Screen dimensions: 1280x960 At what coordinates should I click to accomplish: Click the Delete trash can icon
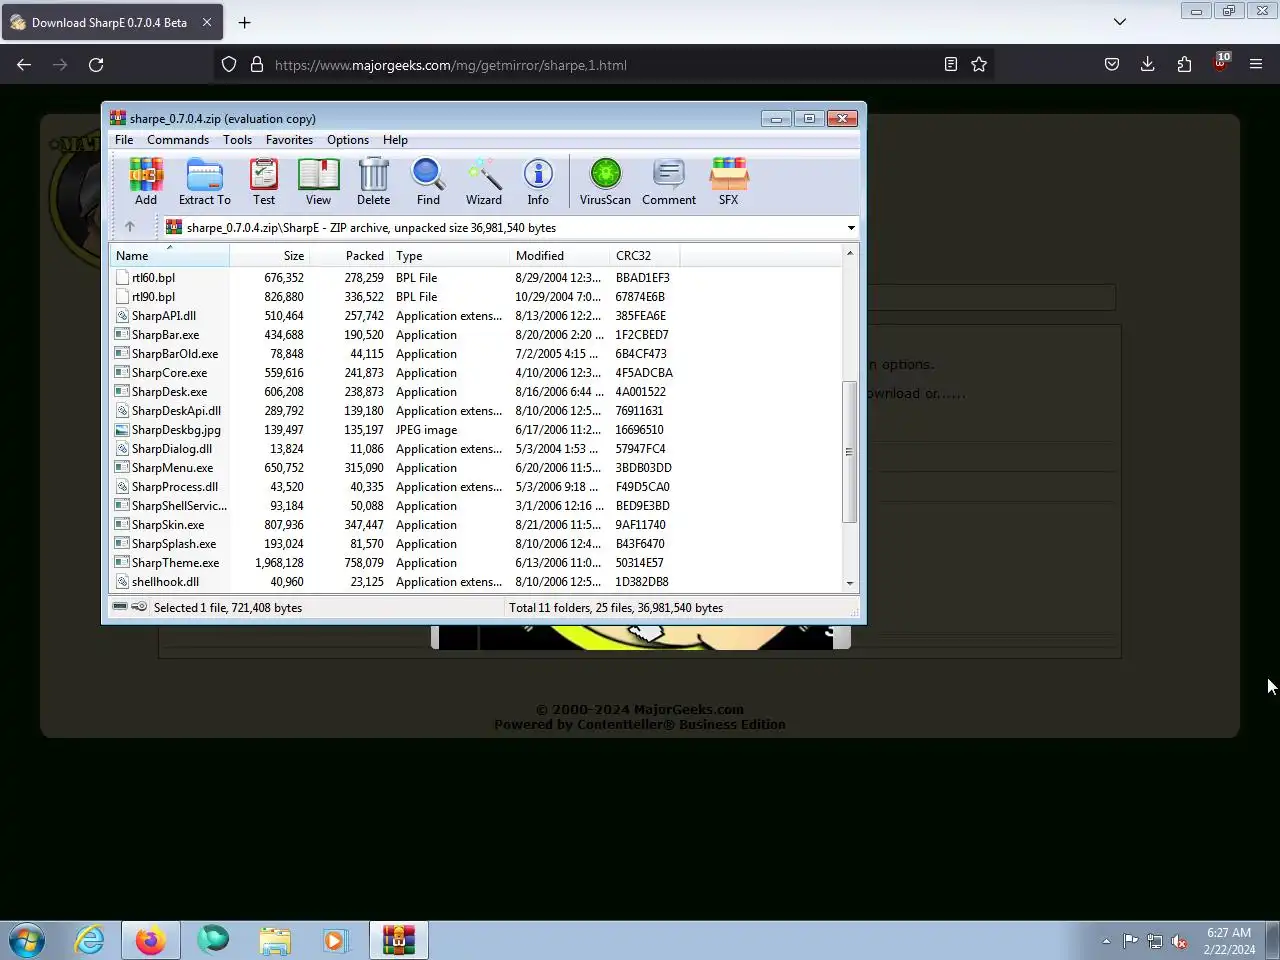click(373, 181)
